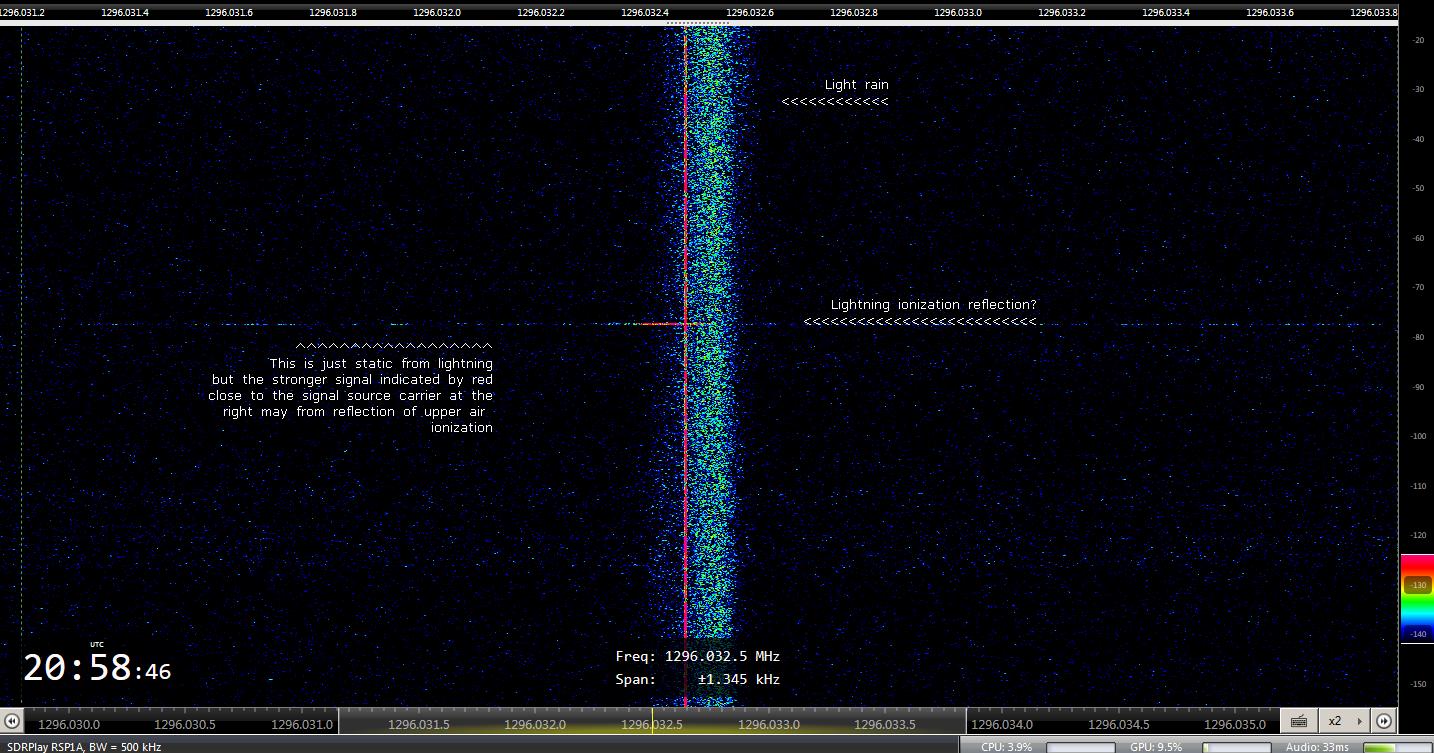
Task: Click the -130 level handle on color scale
Action: pos(1417,585)
